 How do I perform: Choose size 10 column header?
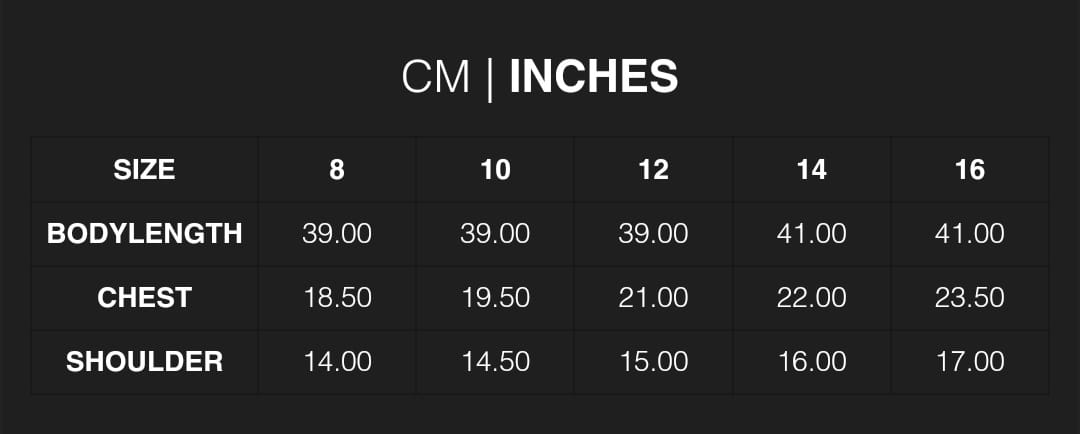(495, 170)
